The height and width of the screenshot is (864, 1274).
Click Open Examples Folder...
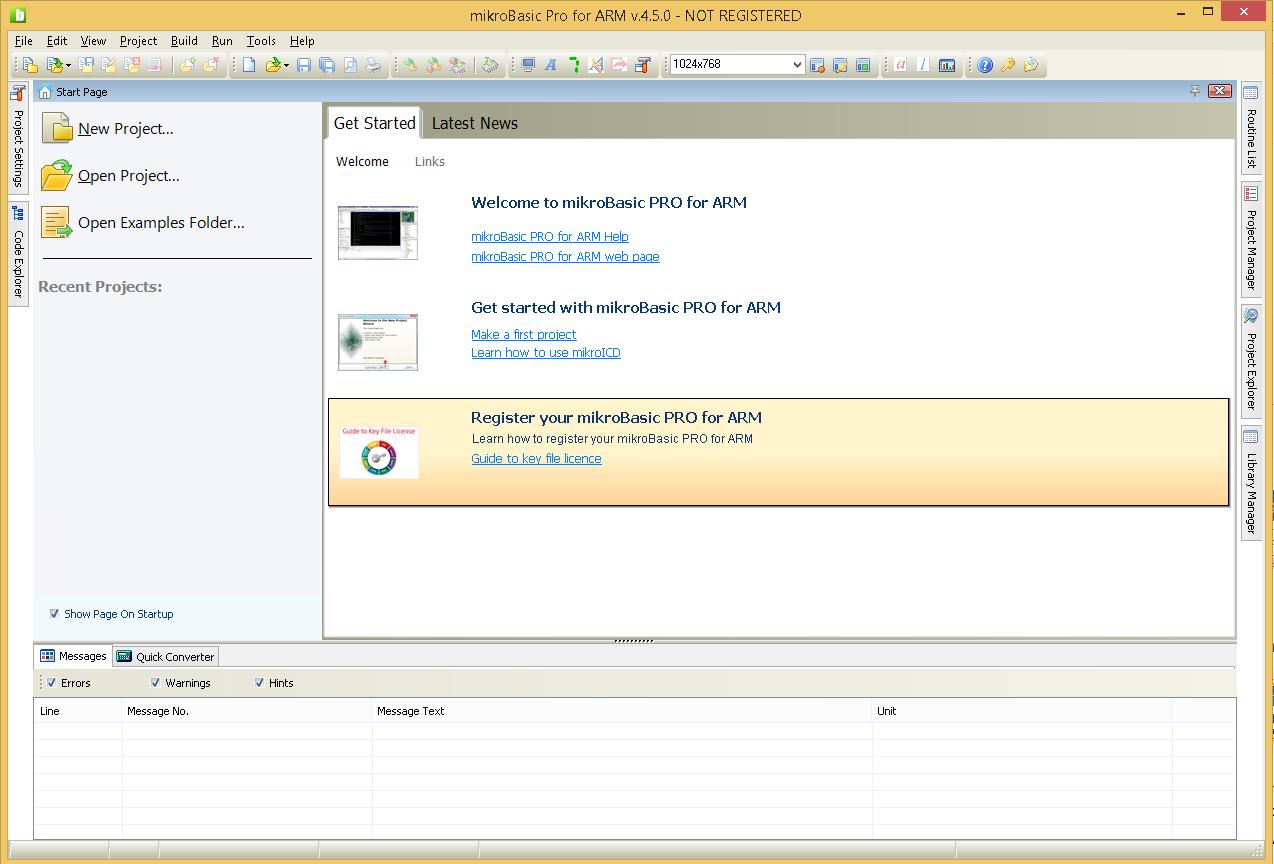click(143, 222)
